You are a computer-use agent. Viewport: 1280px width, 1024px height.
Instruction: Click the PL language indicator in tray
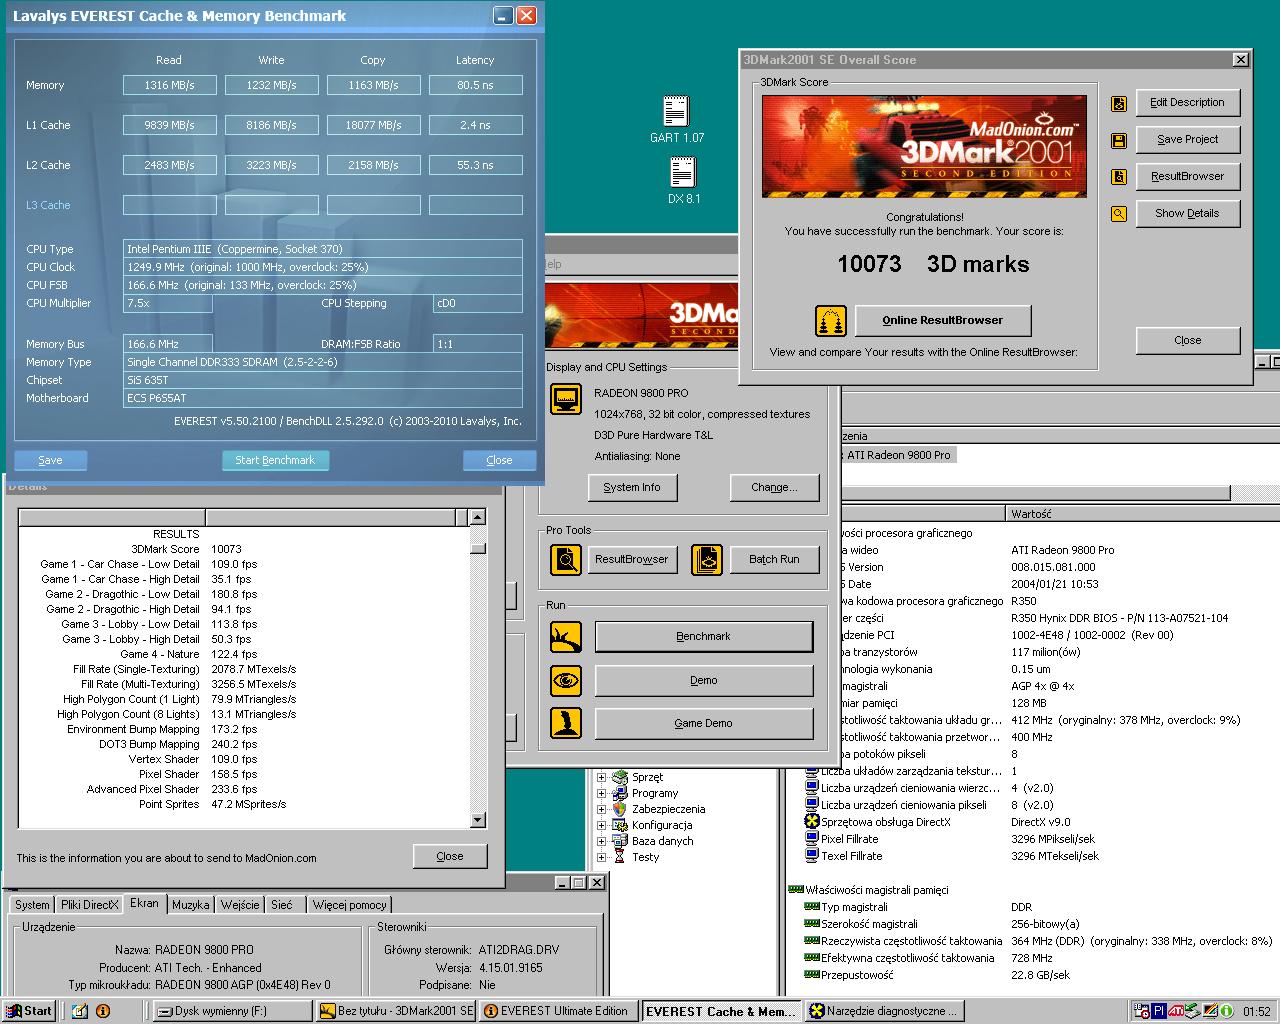coord(1159,1012)
